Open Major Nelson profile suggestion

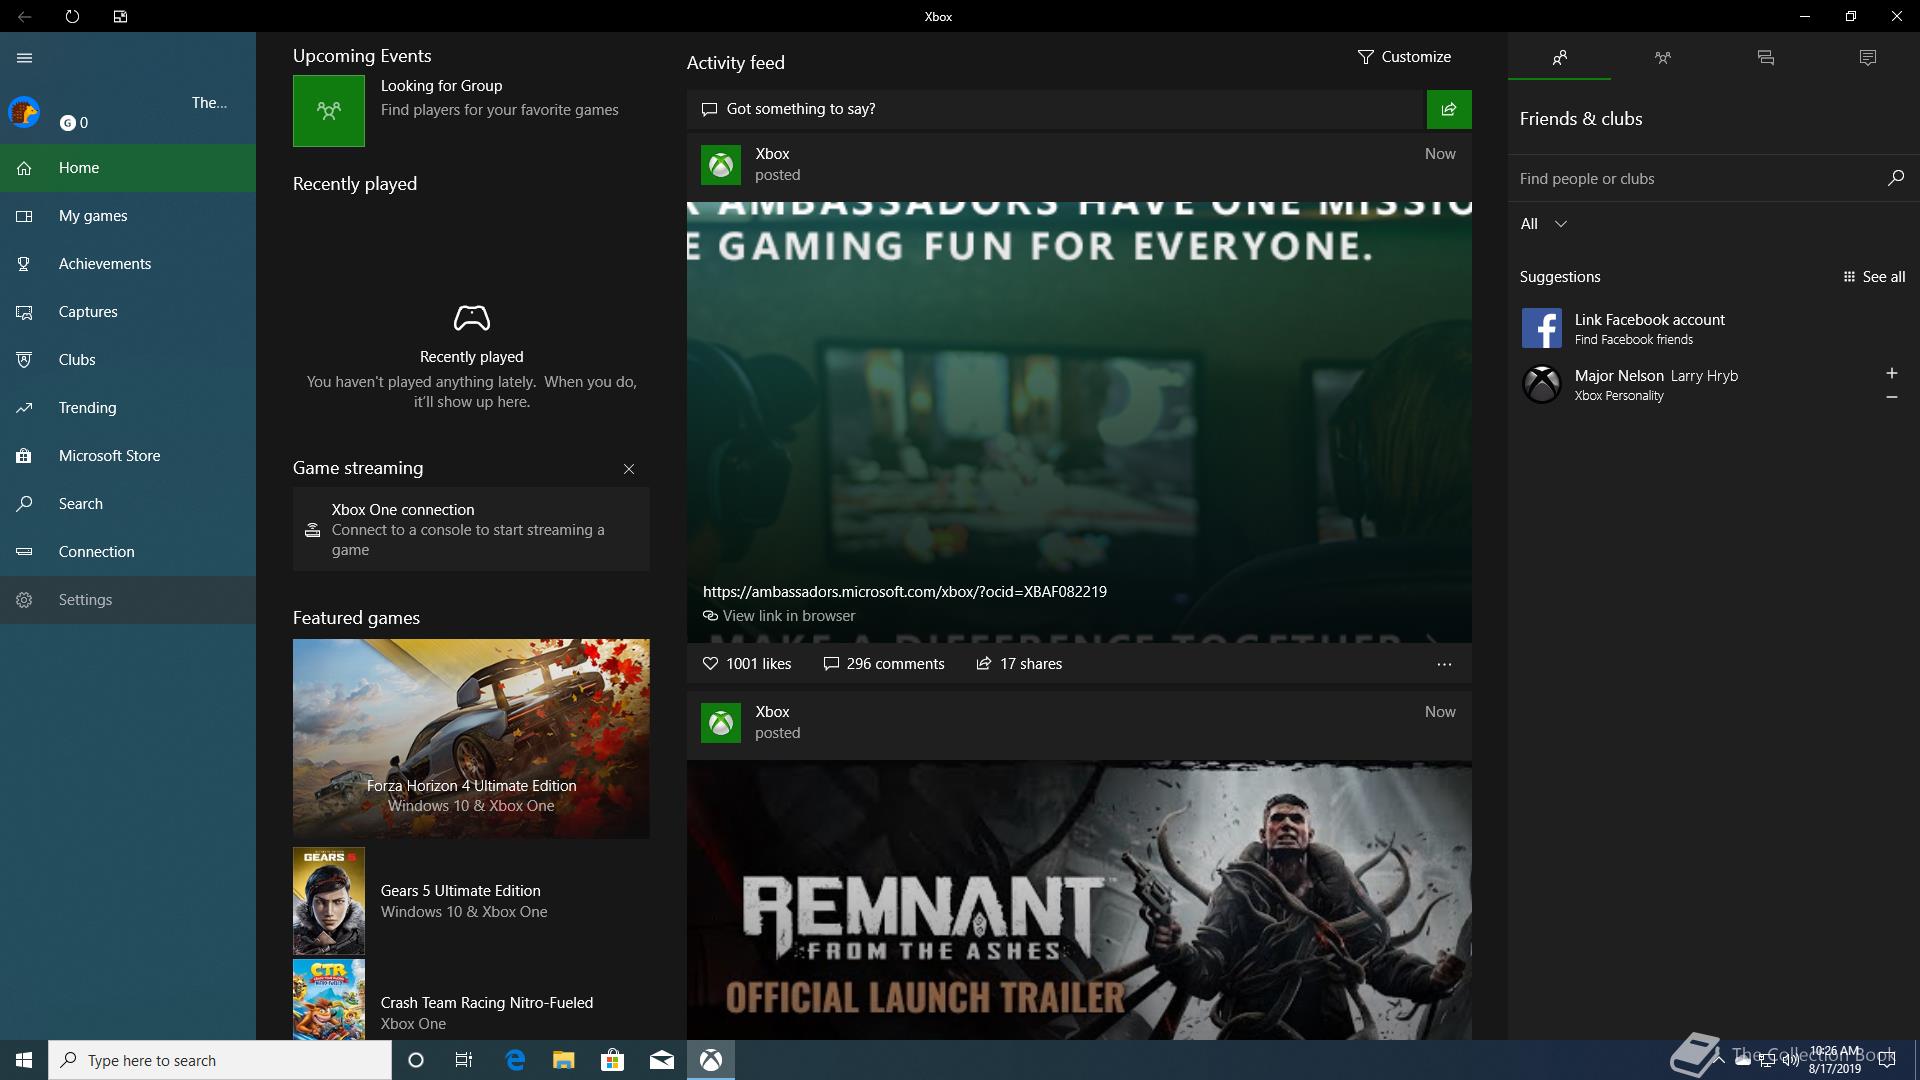point(1690,384)
